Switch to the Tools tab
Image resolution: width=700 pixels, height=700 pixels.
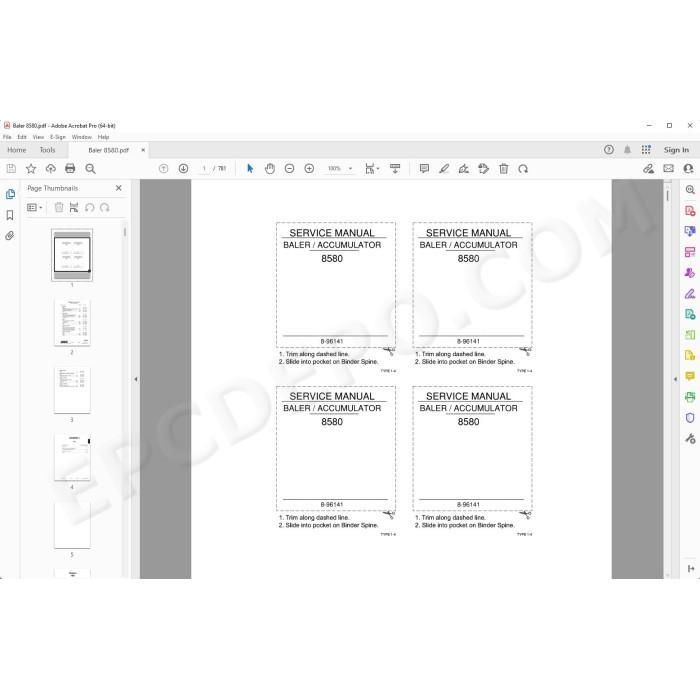tap(47, 150)
